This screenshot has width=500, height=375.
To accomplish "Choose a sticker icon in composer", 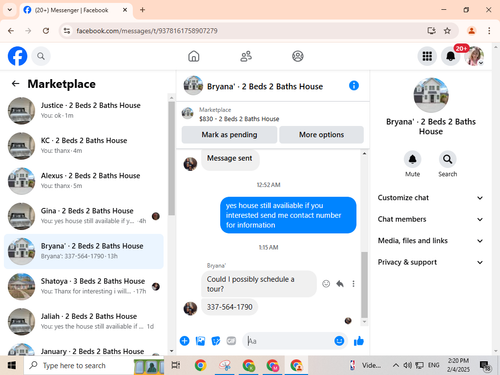I will click(x=216, y=341).
